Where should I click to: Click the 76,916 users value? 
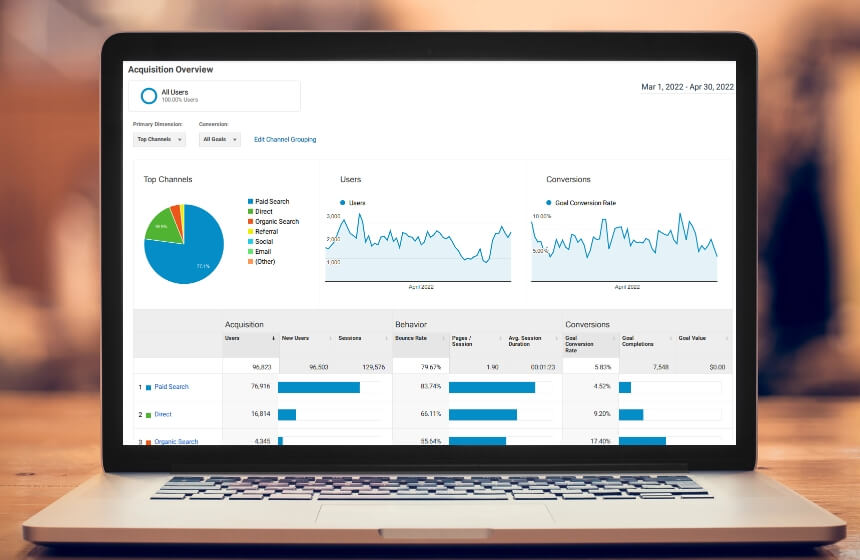pyautogui.click(x=261, y=386)
